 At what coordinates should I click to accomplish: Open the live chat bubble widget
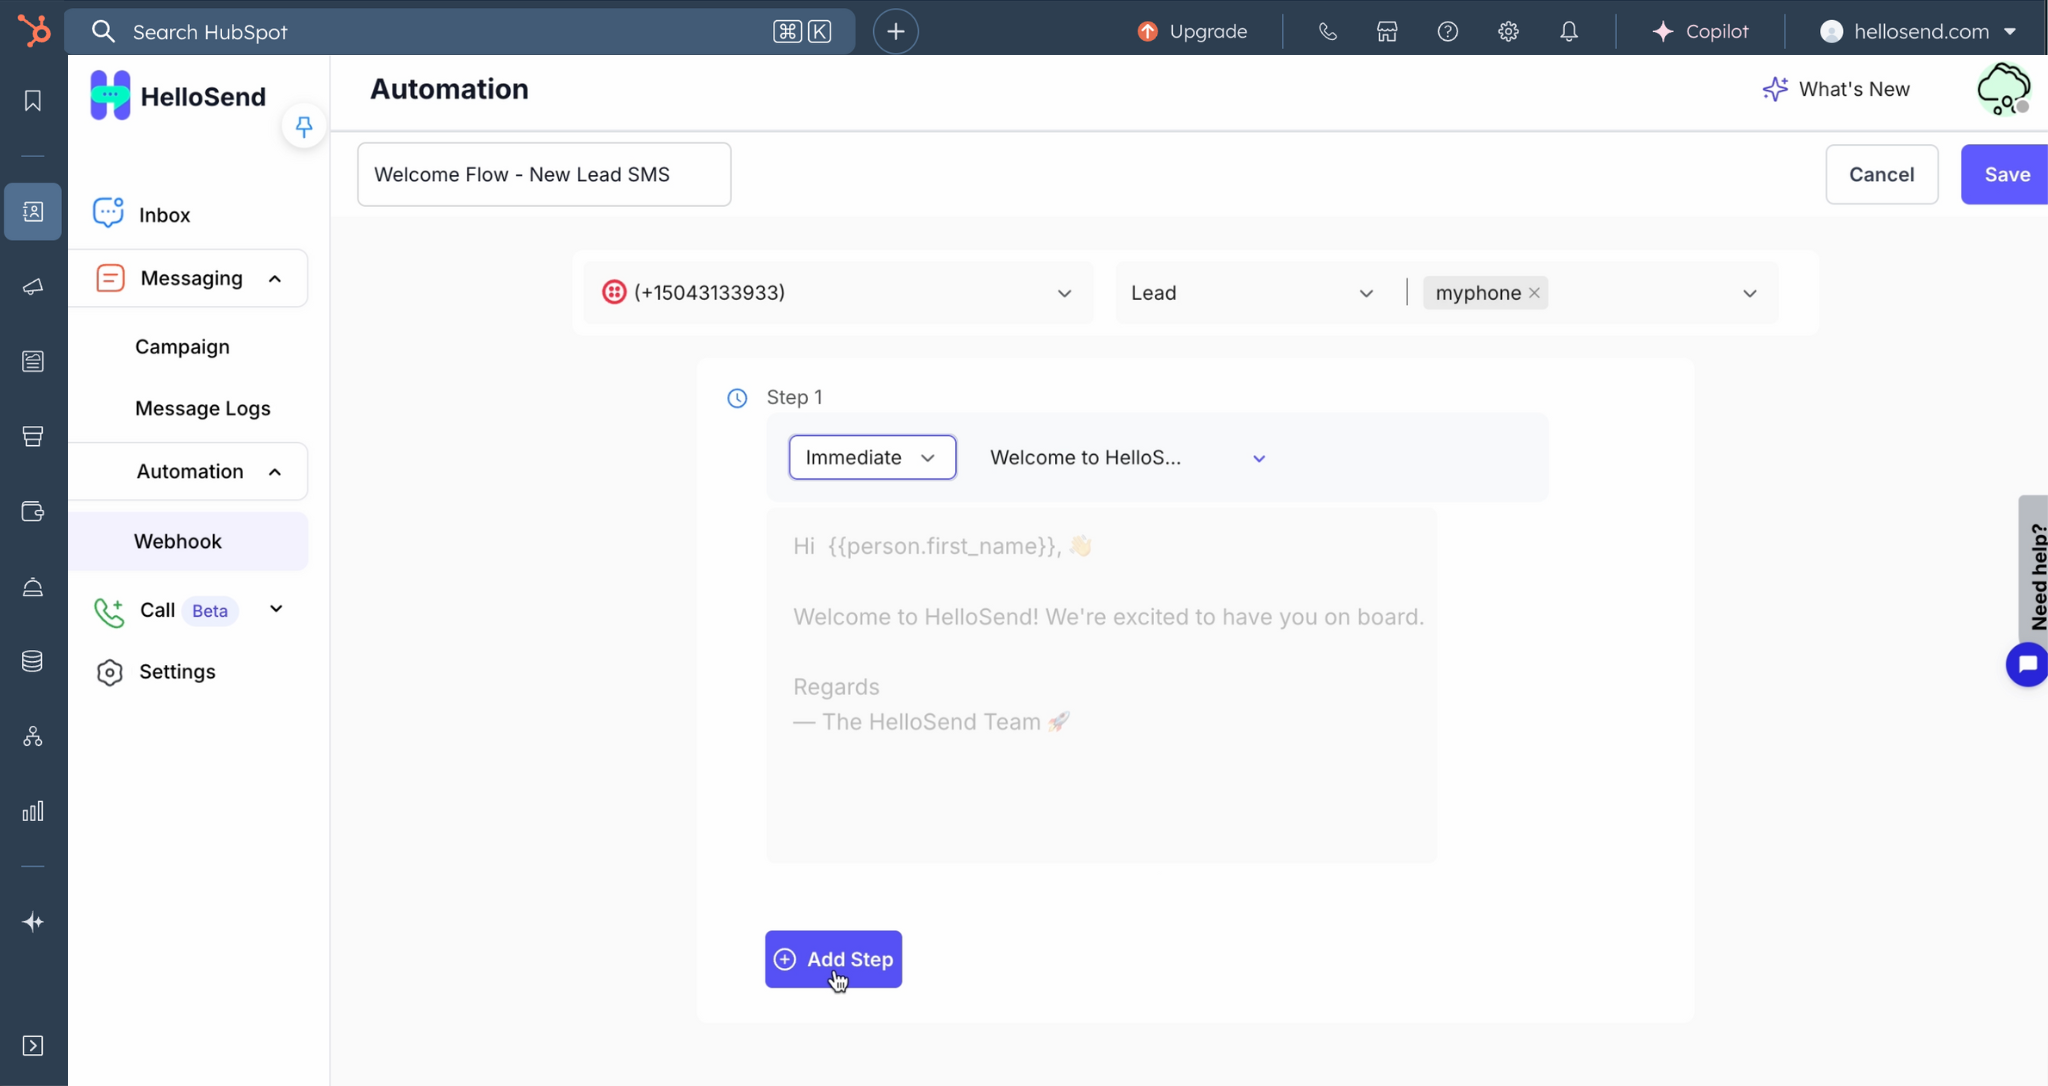tap(2027, 664)
